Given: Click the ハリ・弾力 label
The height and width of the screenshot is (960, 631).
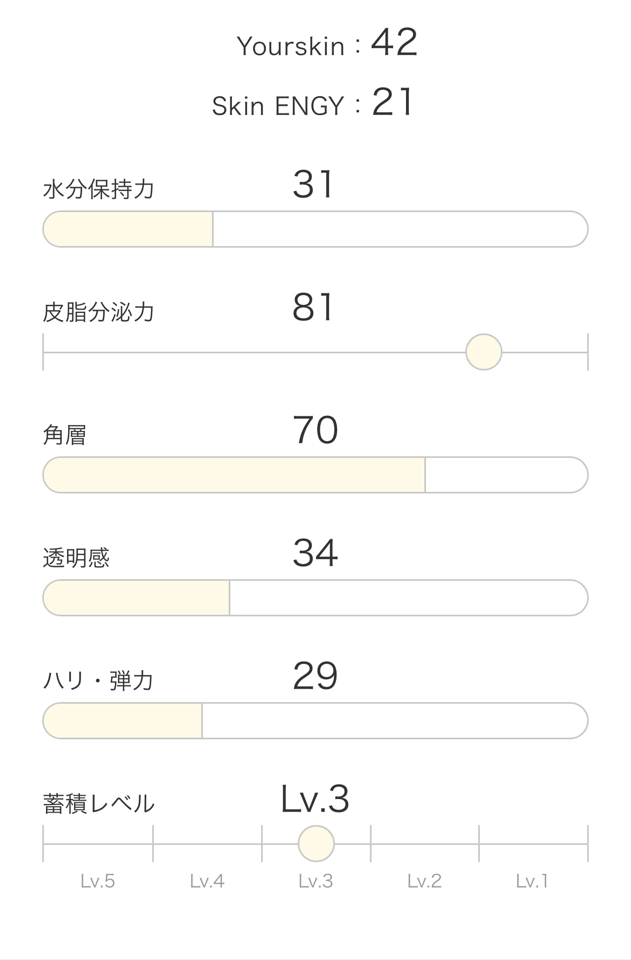Looking at the screenshot, I should (x=98, y=681).
